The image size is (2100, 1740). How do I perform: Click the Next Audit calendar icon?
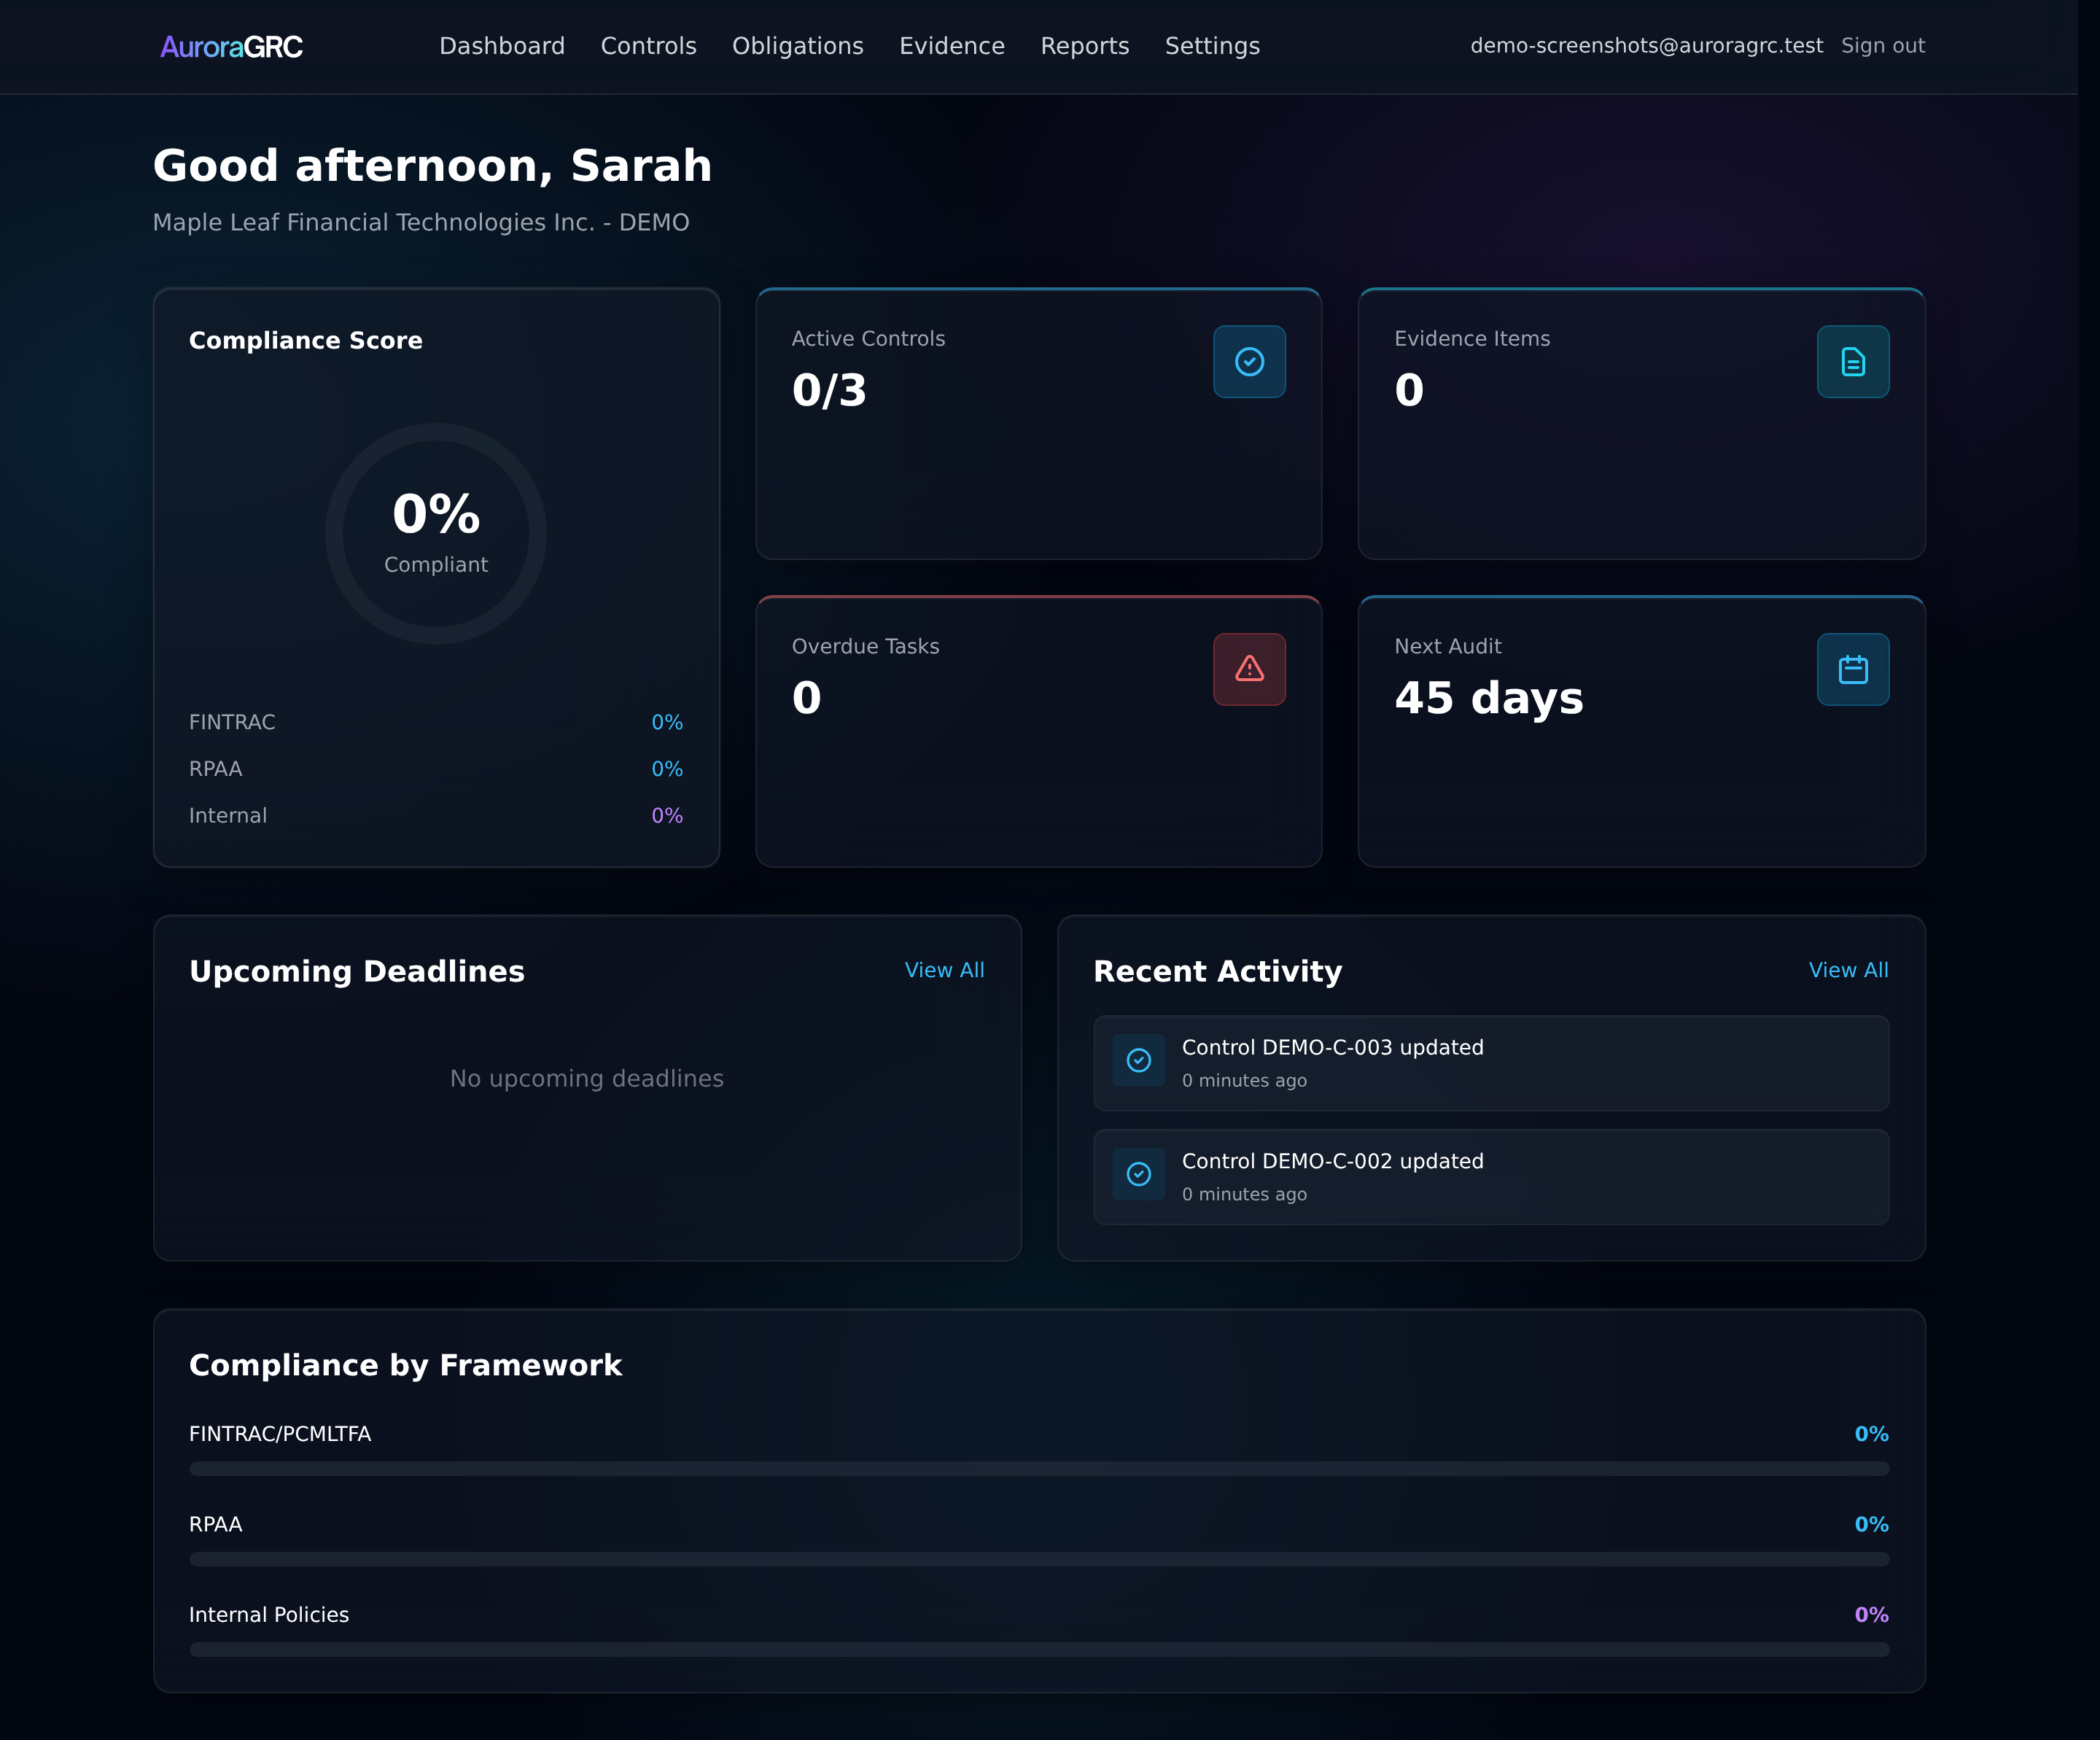point(1852,669)
